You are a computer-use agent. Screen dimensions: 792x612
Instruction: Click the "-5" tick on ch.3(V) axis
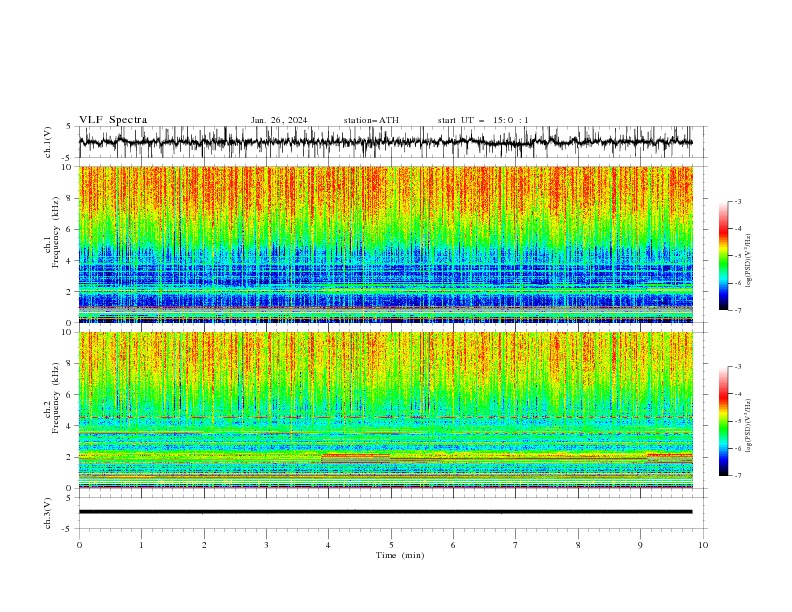(x=68, y=529)
